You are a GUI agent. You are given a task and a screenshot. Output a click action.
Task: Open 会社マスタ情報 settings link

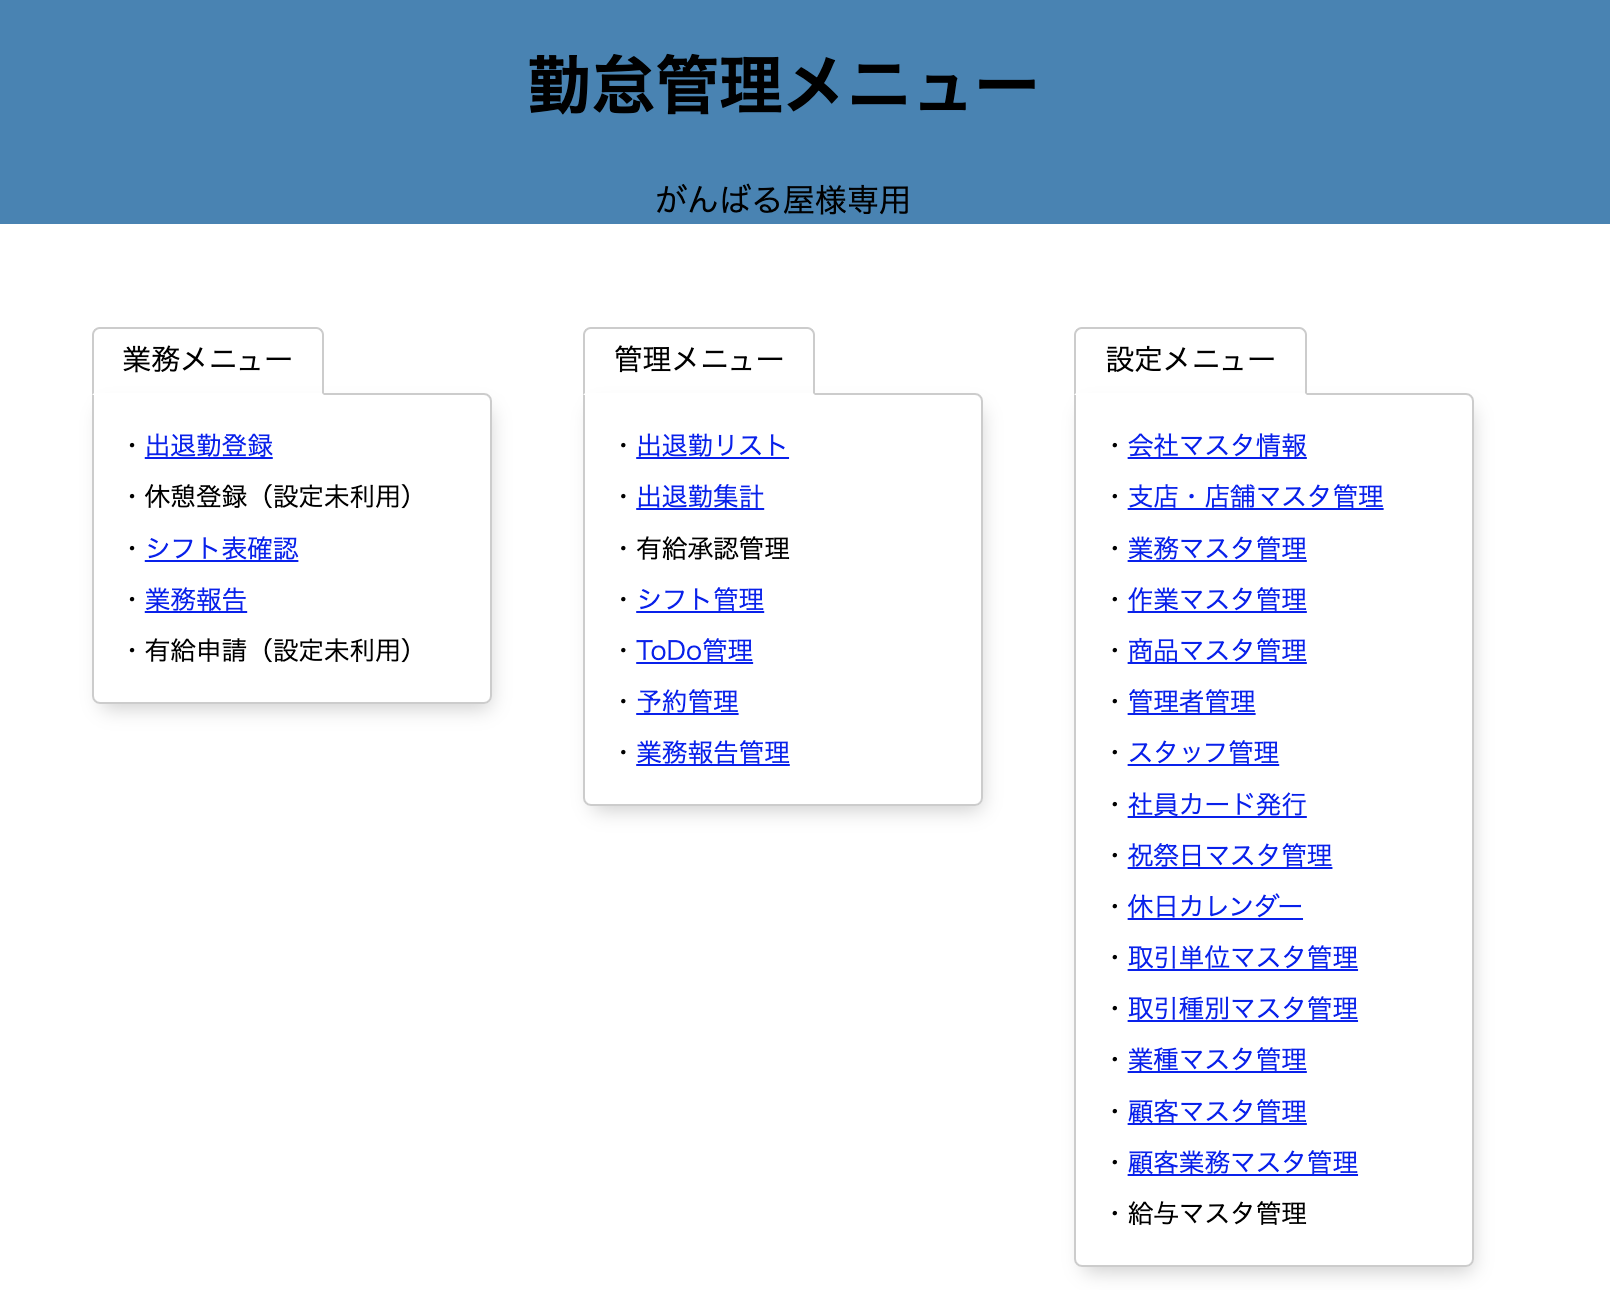point(1216,446)
